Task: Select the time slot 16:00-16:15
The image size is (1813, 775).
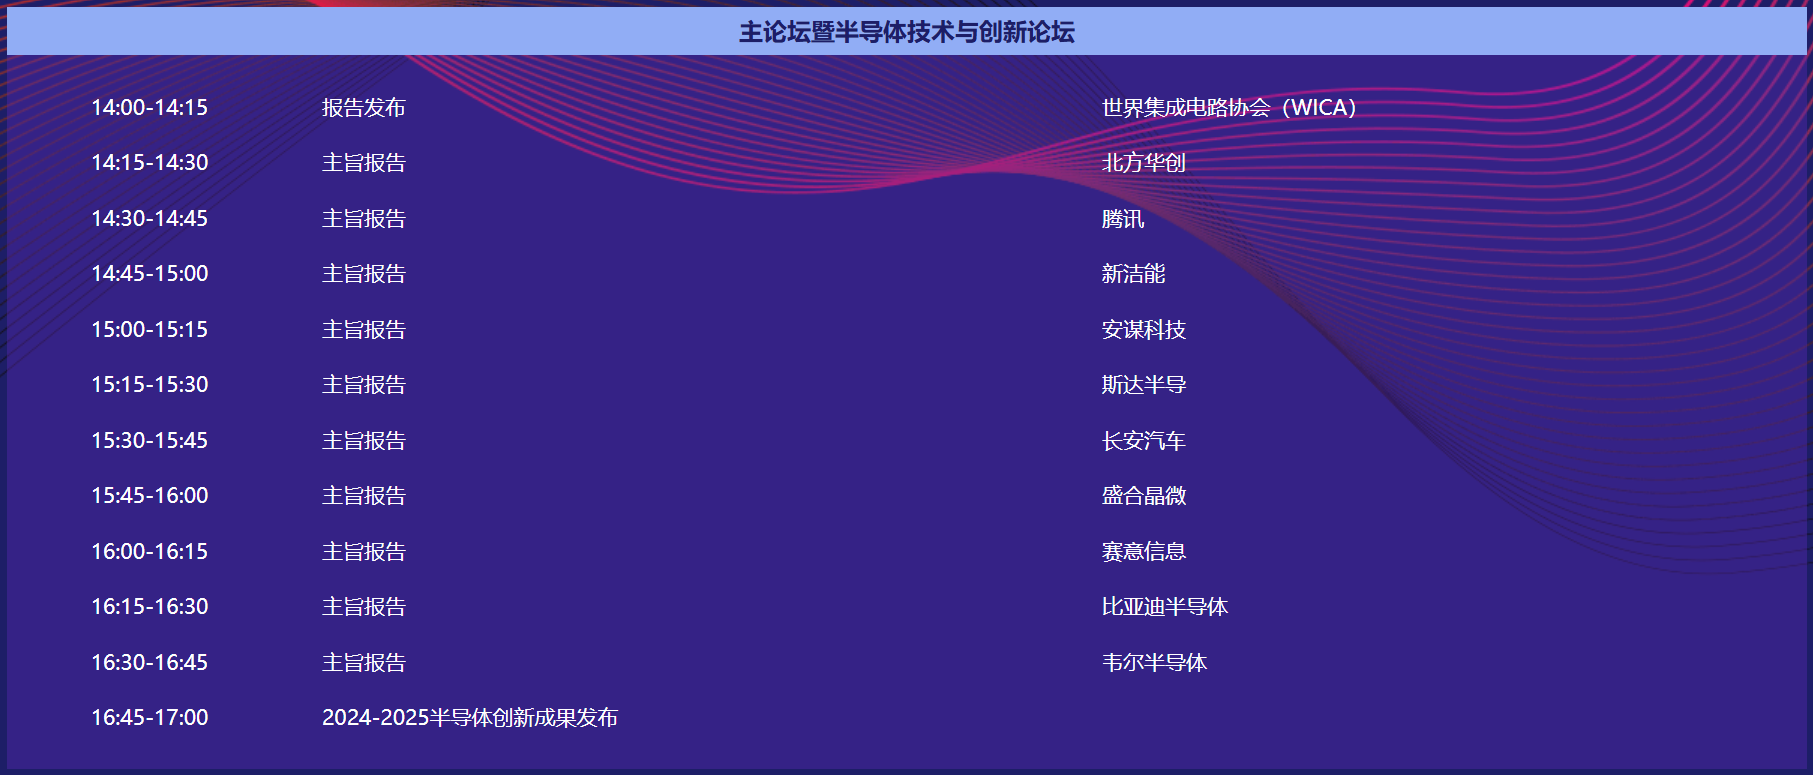Action: tap(149, 551)
